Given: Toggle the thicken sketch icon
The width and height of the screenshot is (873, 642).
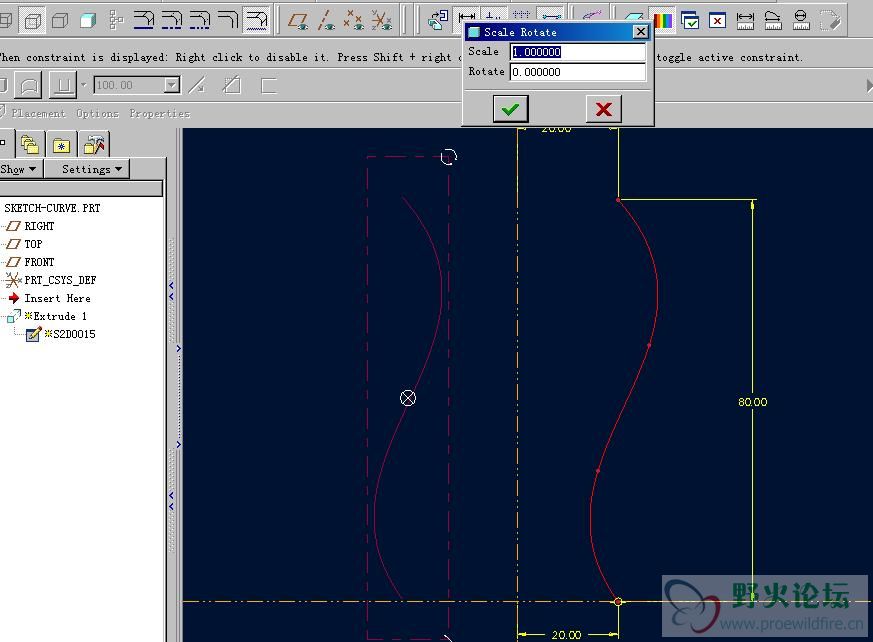Looking at the screenshot, I should coord(268,85).
